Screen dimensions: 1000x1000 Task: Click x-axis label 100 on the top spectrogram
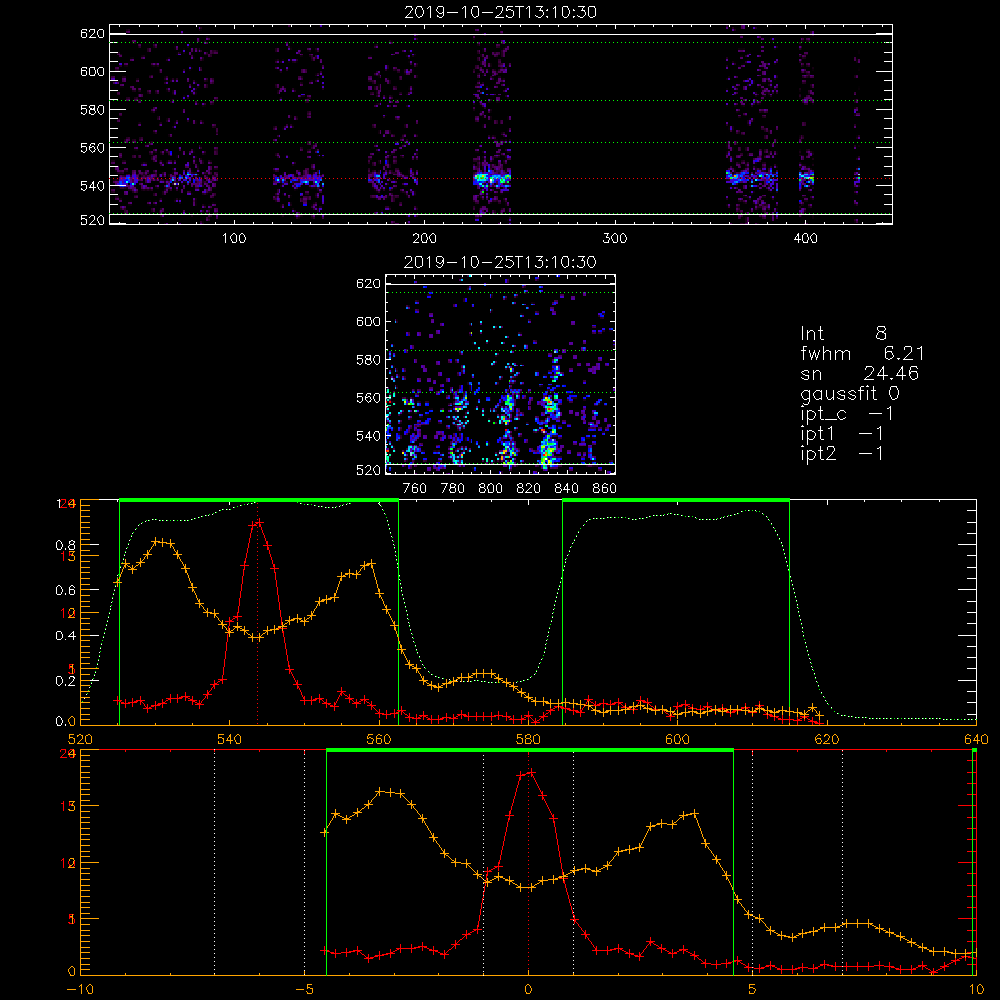tap(234, 239)
